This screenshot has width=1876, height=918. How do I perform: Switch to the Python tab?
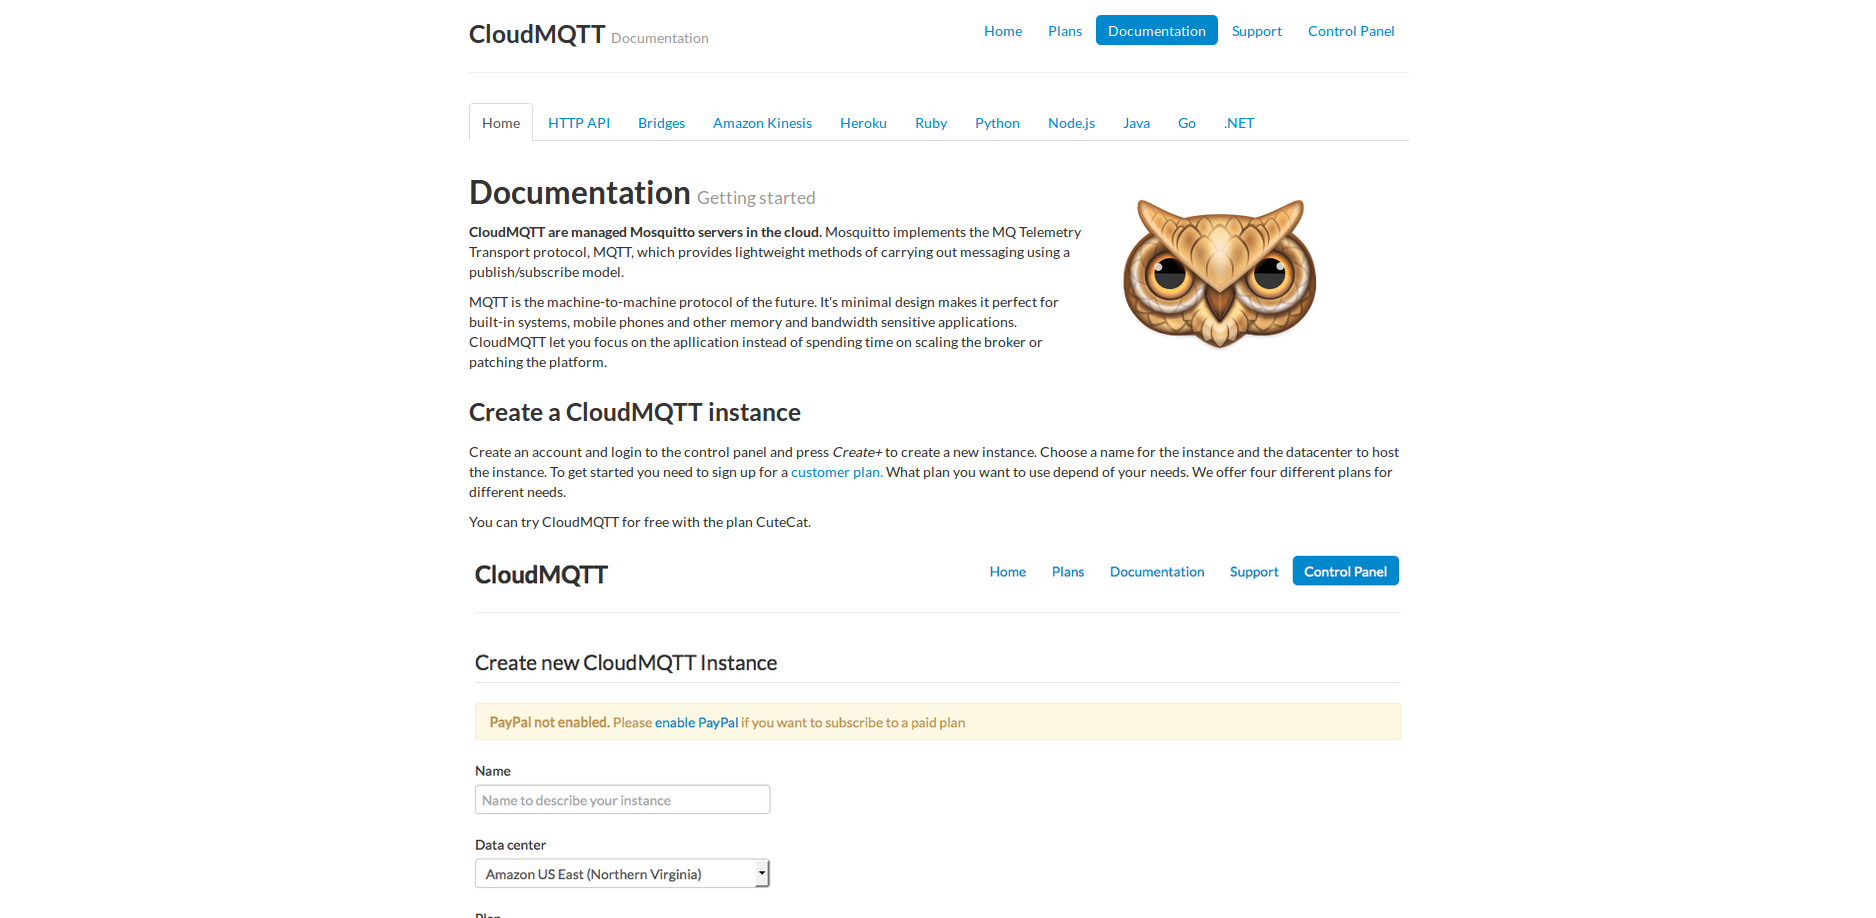[x=998, y=123]
